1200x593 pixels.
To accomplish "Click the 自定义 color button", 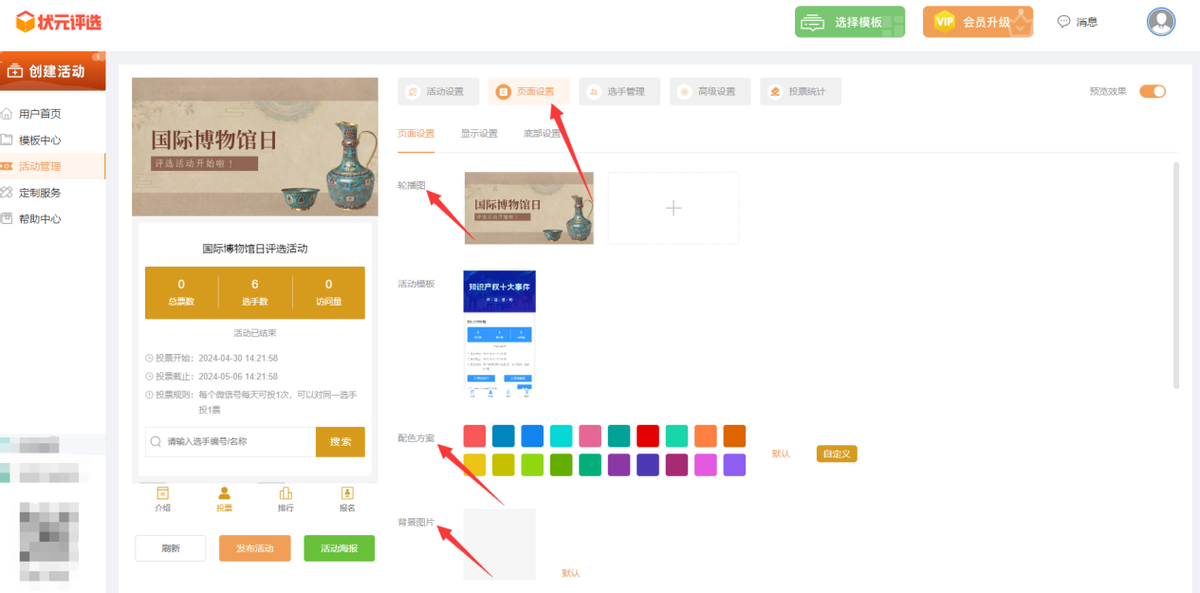I will (x=836, y=454).
